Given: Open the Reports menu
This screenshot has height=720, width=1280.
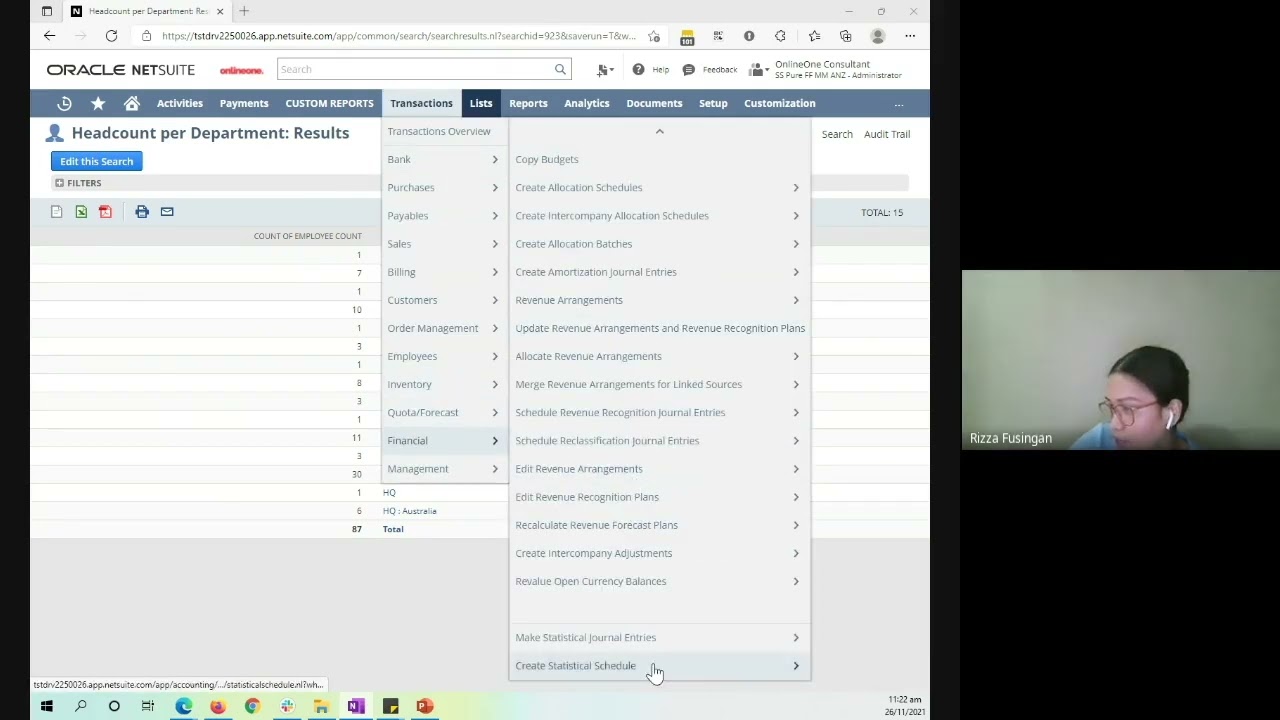Looking at the screenshot, I should (x=528, y=103).
